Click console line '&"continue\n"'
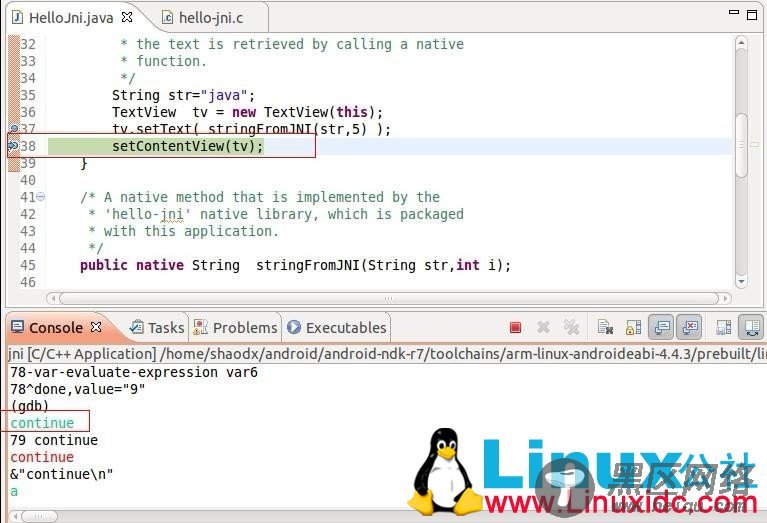767x523 pixels. pyautogui.click(x=62, y=474)
